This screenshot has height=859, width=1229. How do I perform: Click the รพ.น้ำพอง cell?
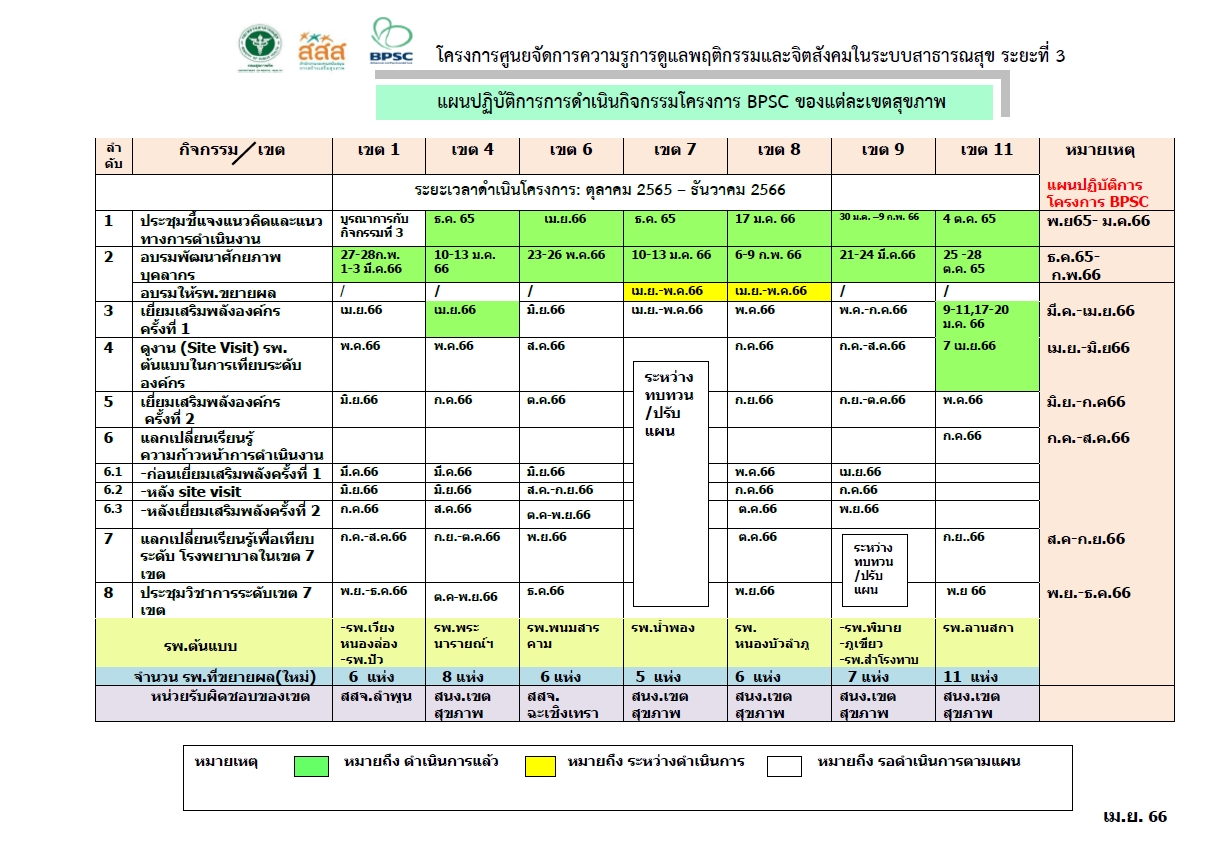[662, 628]
